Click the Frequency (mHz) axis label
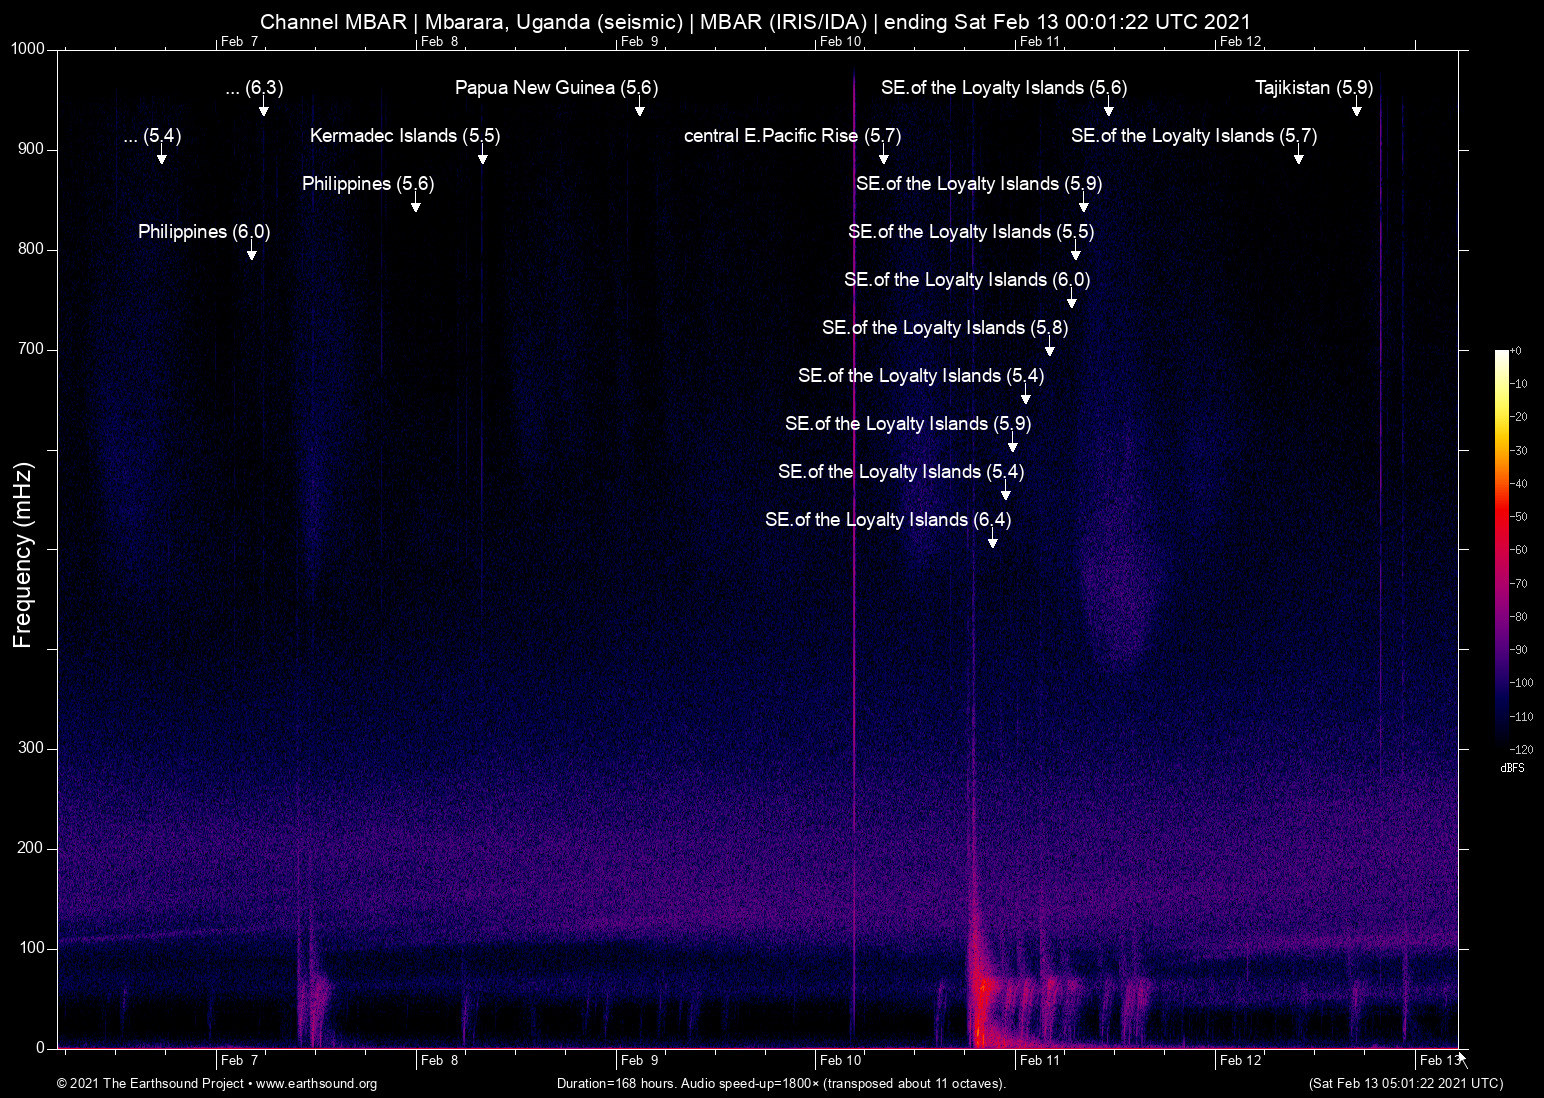Viewport: 1544px width, 1098px height. click(x=22, y=555)
